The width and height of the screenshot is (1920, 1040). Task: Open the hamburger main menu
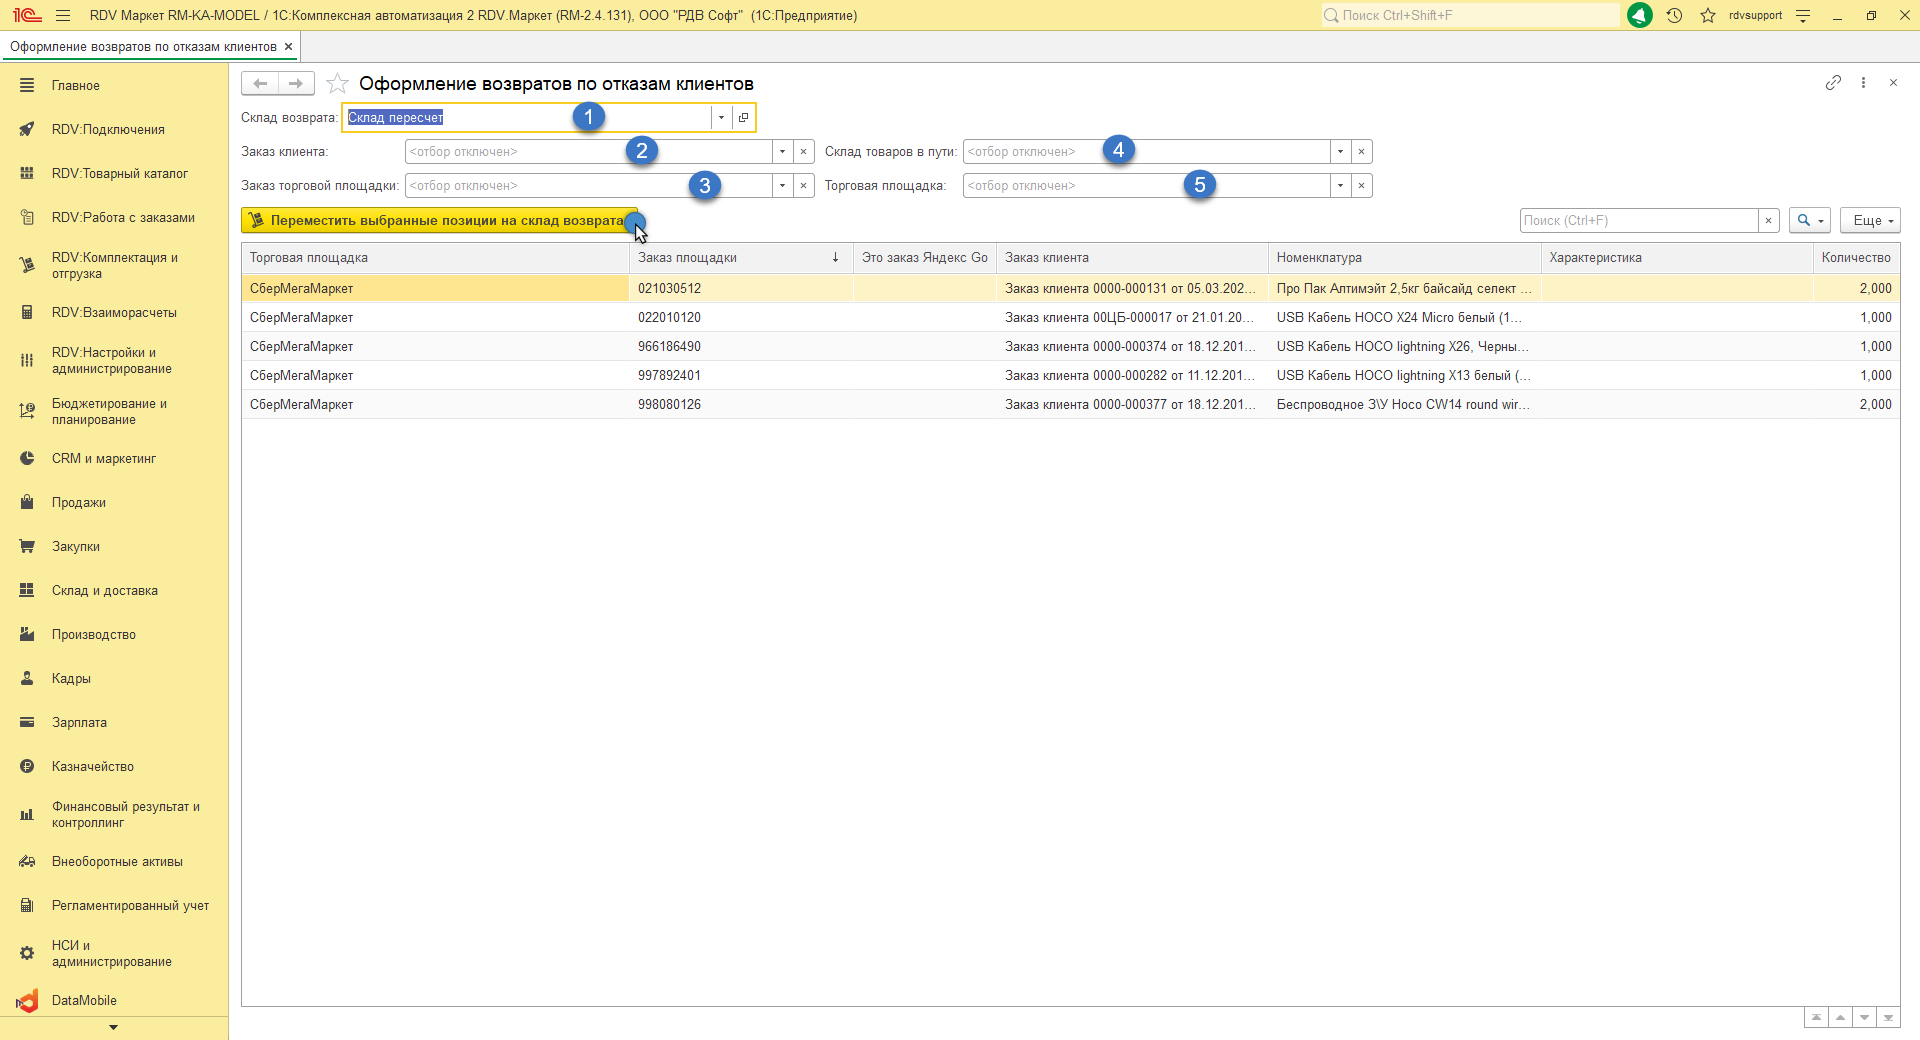tap(63, 16)
